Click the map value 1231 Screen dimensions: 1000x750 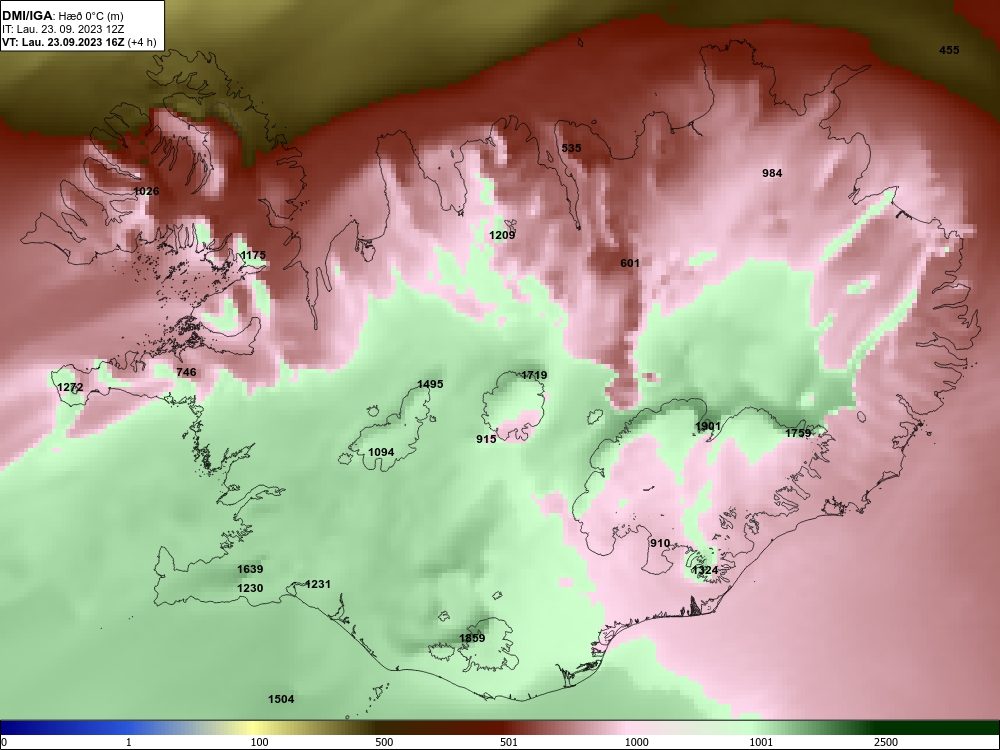tap(318, 584)
